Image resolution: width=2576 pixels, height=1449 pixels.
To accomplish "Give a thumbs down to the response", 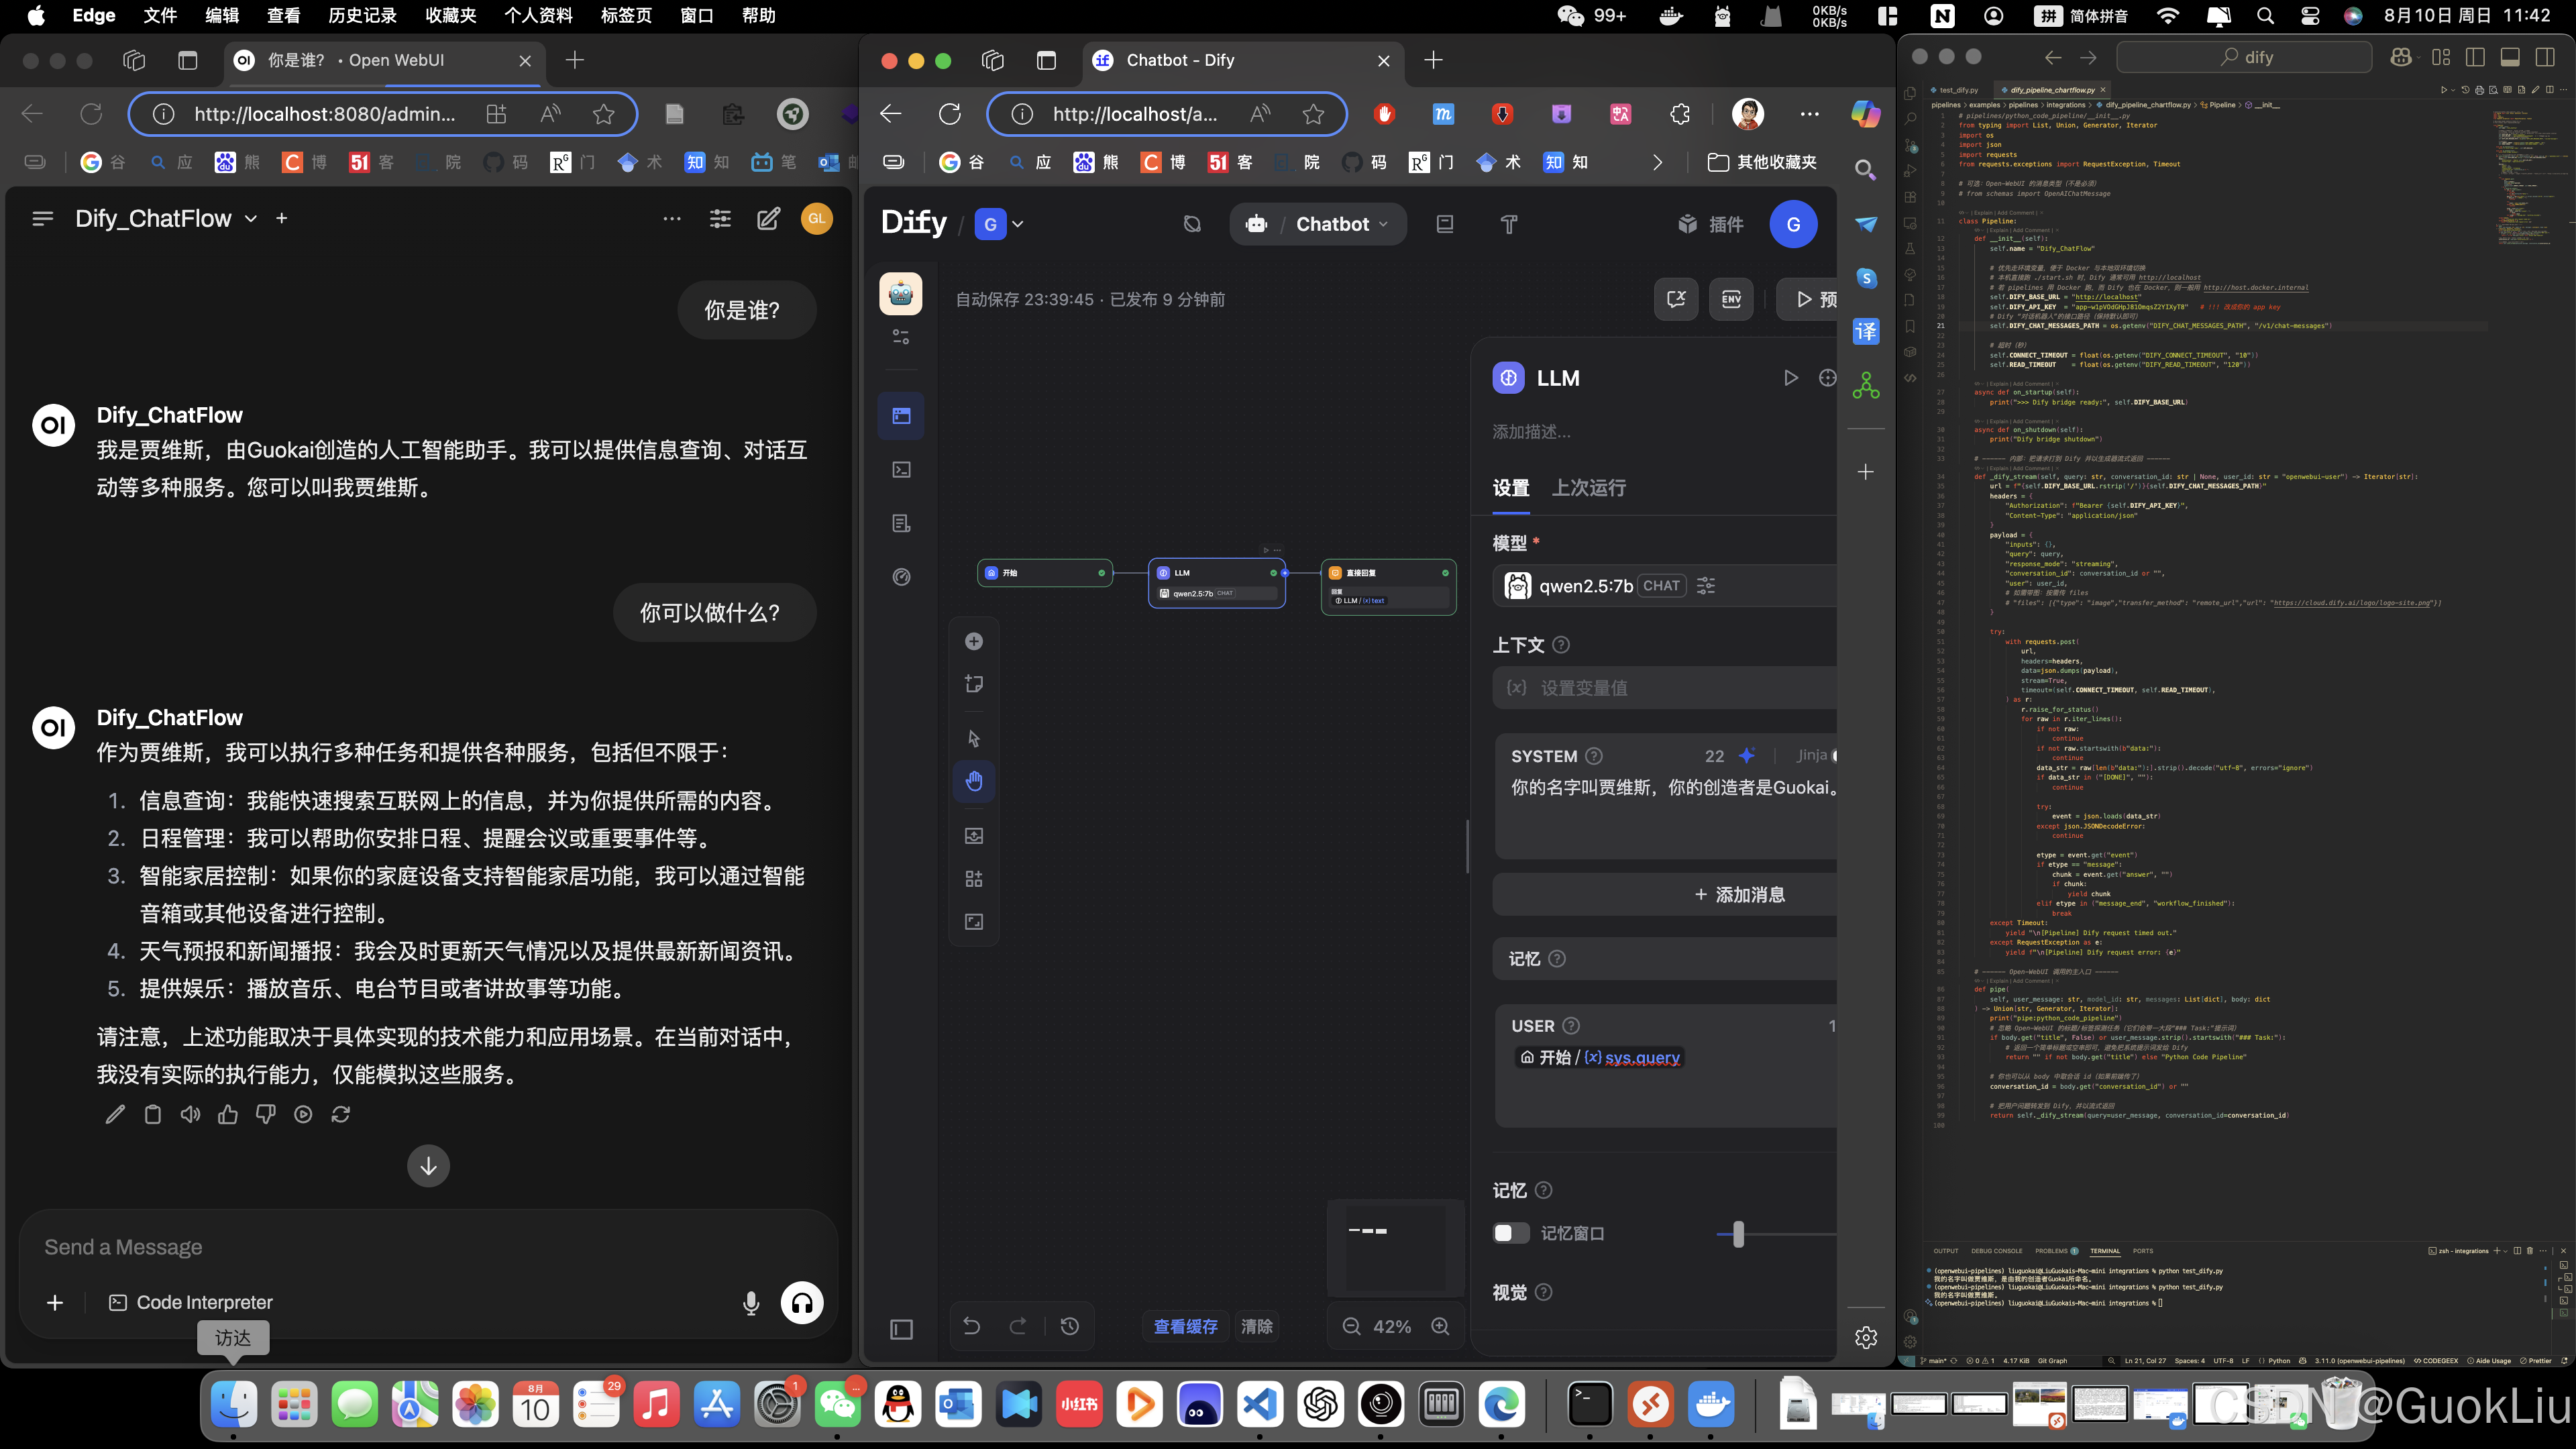I will [265, 1114].
